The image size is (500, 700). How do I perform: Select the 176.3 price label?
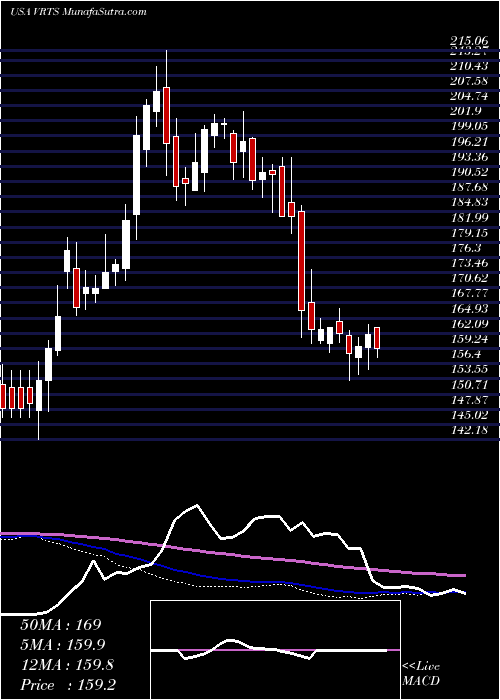click(467, 248)
